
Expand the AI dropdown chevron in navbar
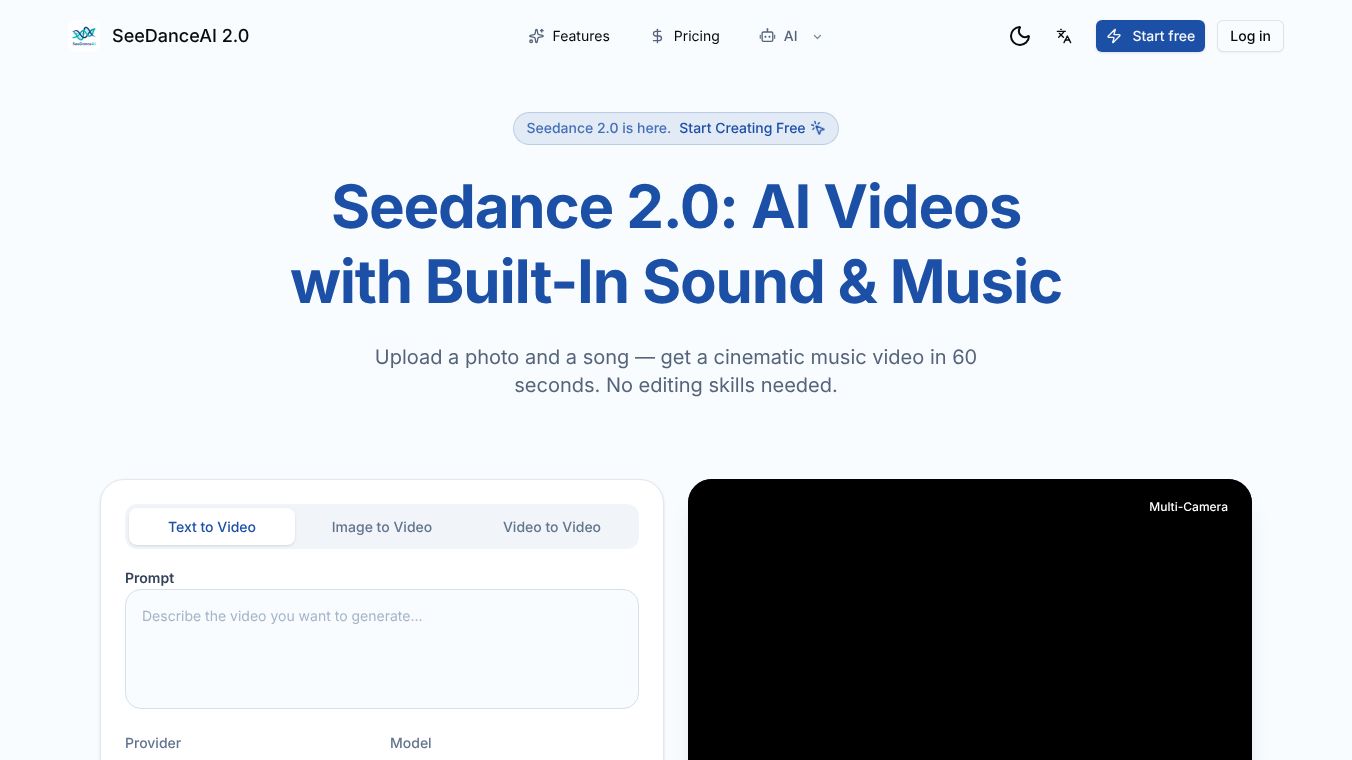[x=817, y=37]
